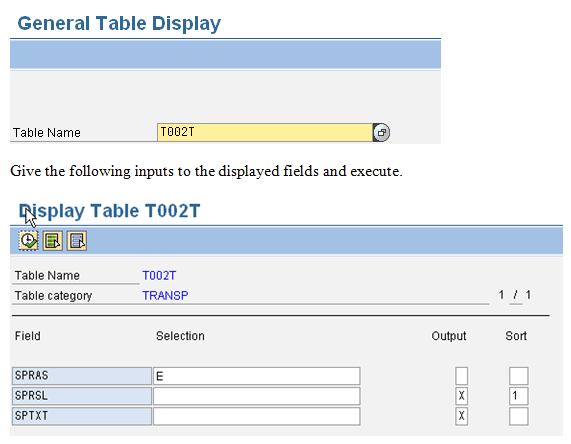Click the SPTXT selection field
The width and height of the screenshot is (571, 444).
[x=257, y=416]
